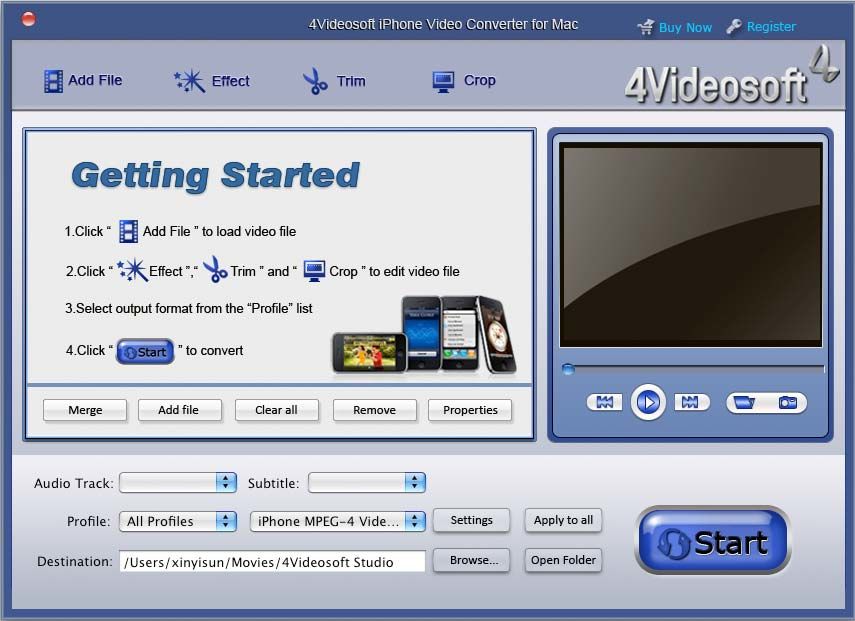This screenshot has width=855, height=621.
Task: Click the video preview screen
Action: 691,245
